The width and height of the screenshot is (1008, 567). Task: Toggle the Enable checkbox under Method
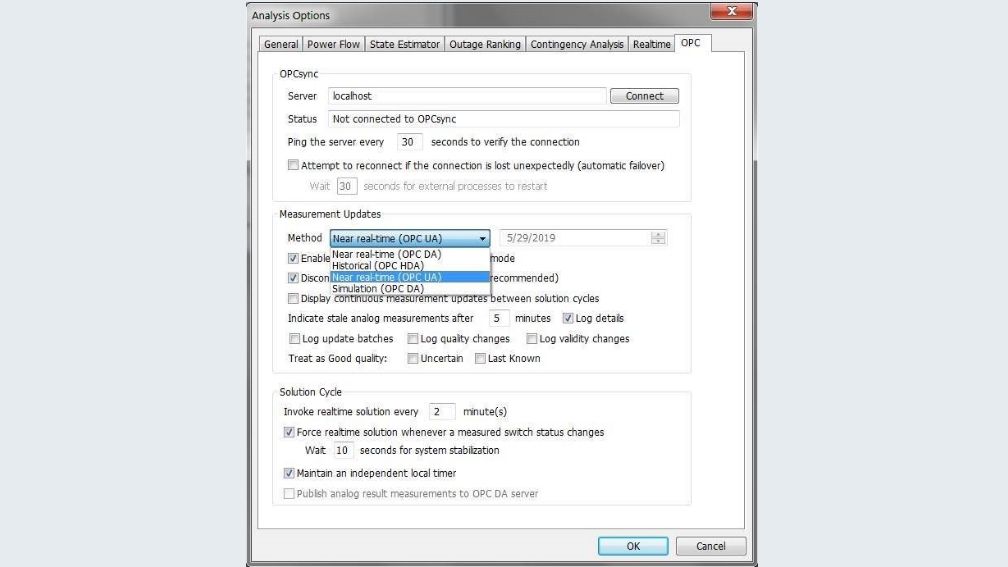[x=293, y=258]
